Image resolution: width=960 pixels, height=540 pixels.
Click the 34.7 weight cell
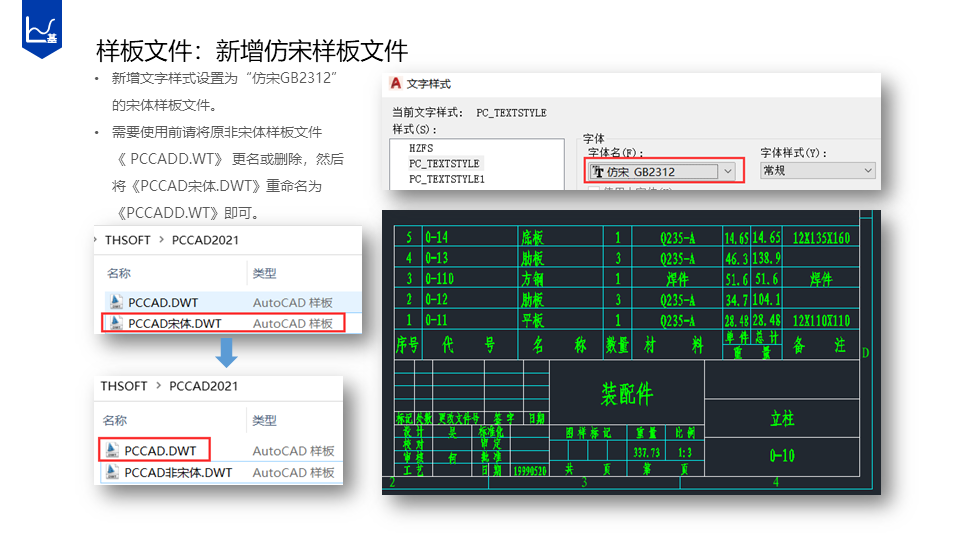[x=737, y=299]
